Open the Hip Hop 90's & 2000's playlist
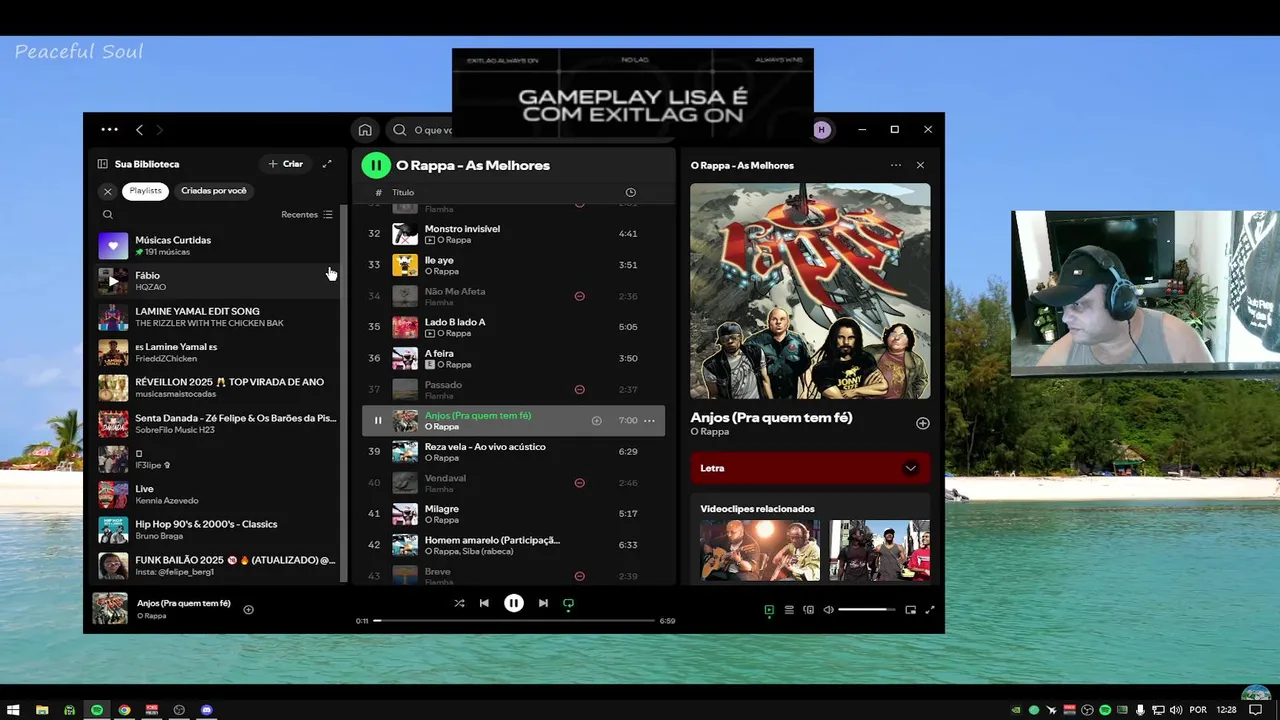1280x720 pixels. coord(216,530)
